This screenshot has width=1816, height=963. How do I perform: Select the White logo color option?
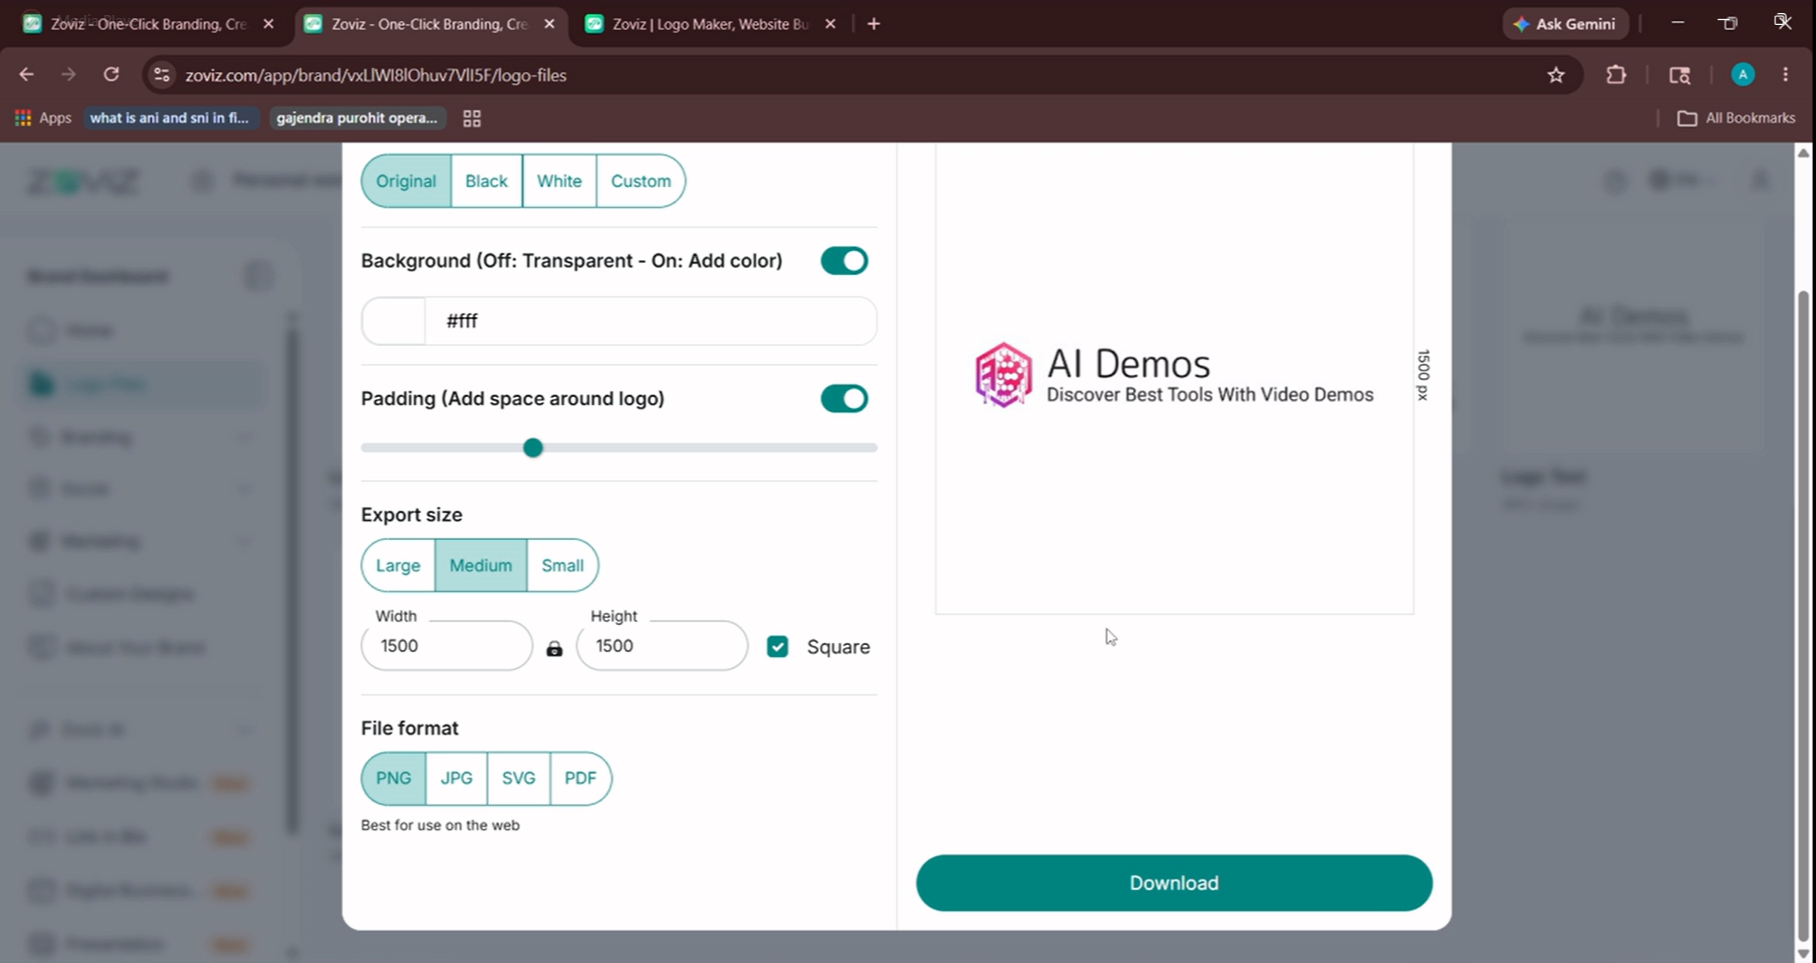[x=559, y=181]
